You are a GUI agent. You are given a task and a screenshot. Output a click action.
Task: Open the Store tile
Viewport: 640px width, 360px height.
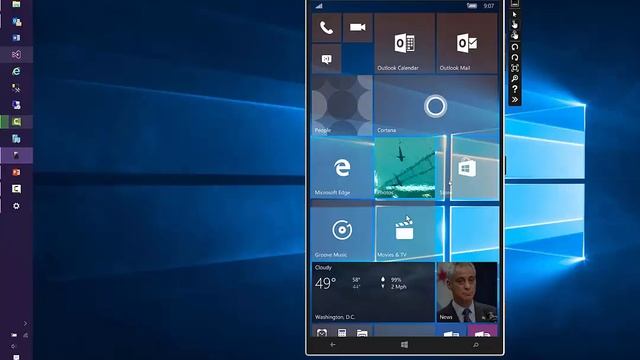[467, 168]
